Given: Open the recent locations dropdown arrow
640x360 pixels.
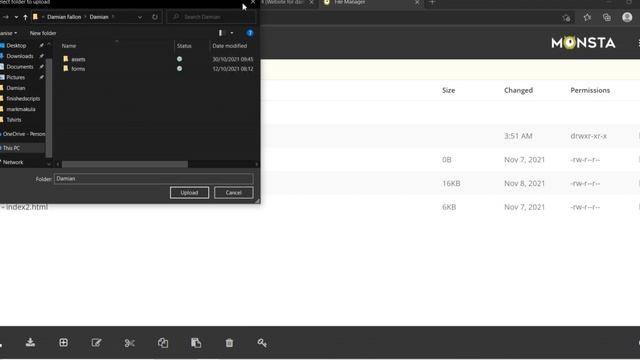Looking at the screenshot, I should pos(16,17).
